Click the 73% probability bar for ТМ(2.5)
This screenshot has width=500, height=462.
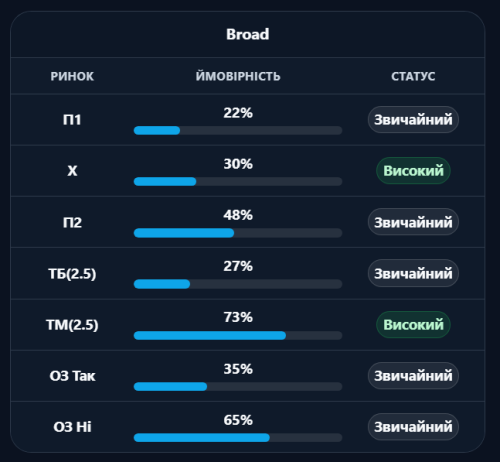click(x=238, y=335)
